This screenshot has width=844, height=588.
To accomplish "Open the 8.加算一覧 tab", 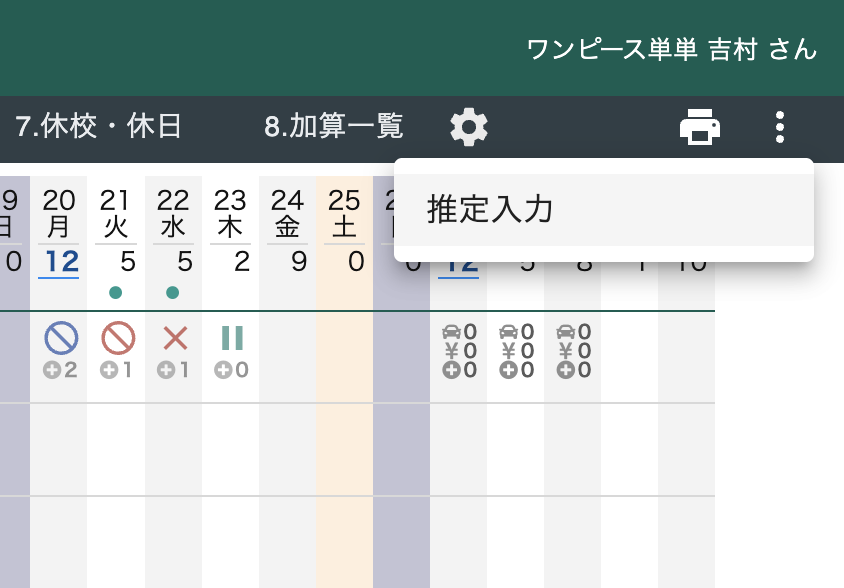I will (x=334, y=127).
